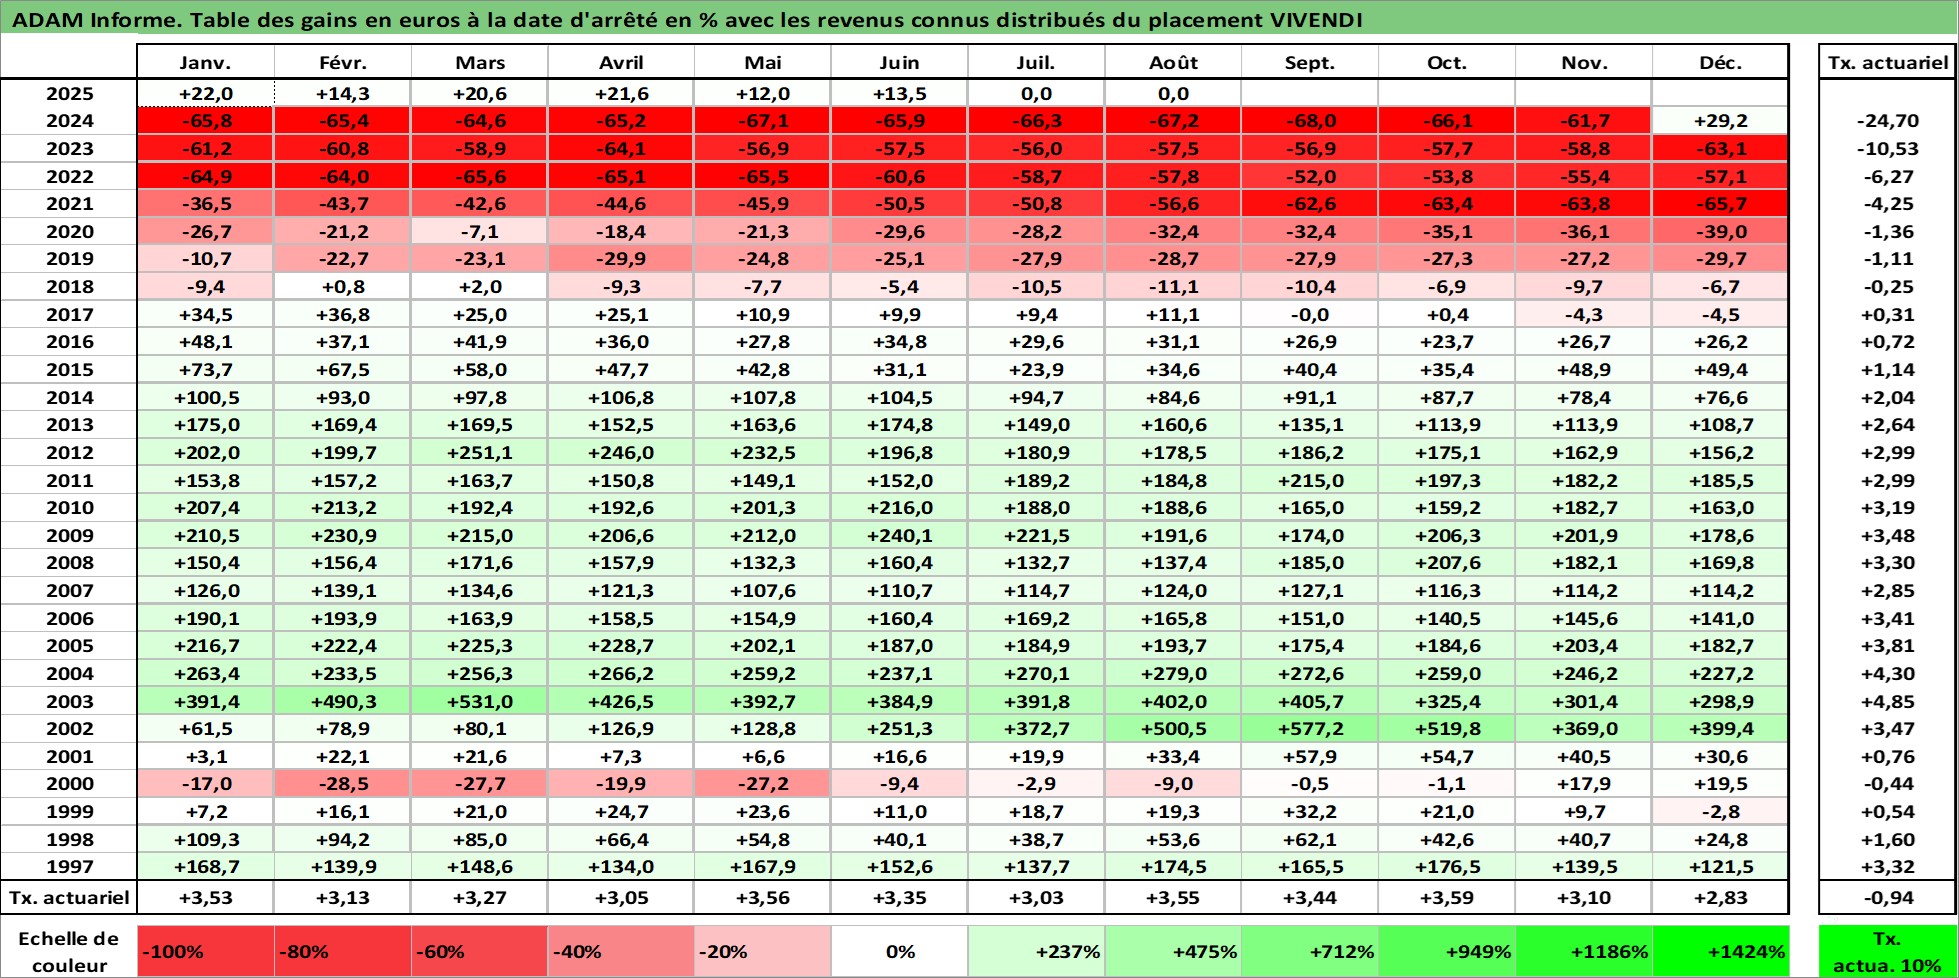
Task: Click the 'Janv.' column header
Action: 205,62
